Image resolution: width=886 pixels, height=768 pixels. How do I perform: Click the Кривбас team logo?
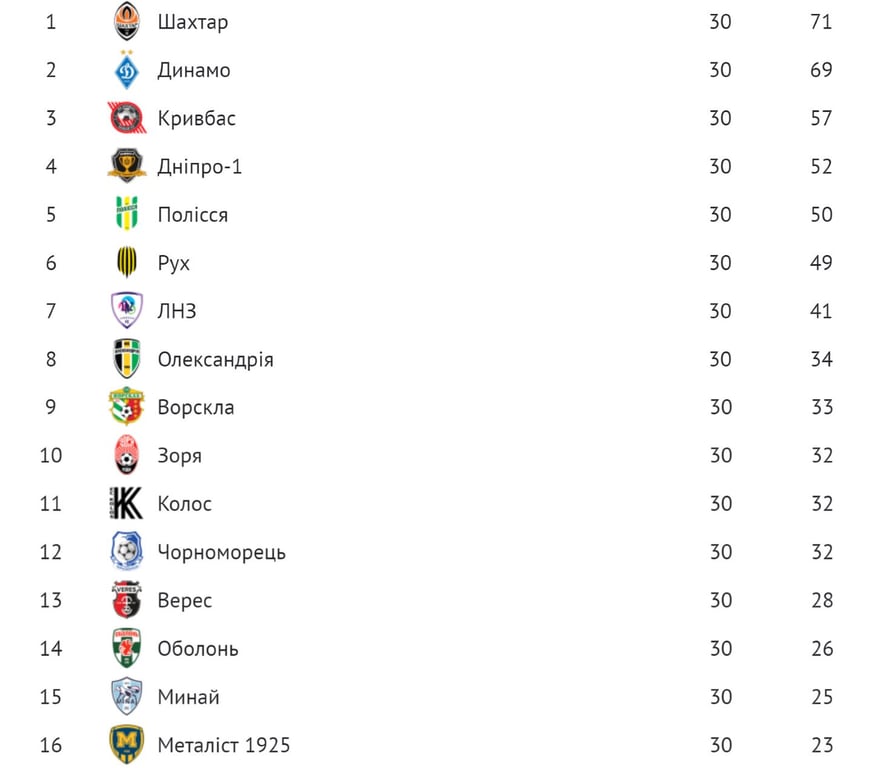coord(127,118)
